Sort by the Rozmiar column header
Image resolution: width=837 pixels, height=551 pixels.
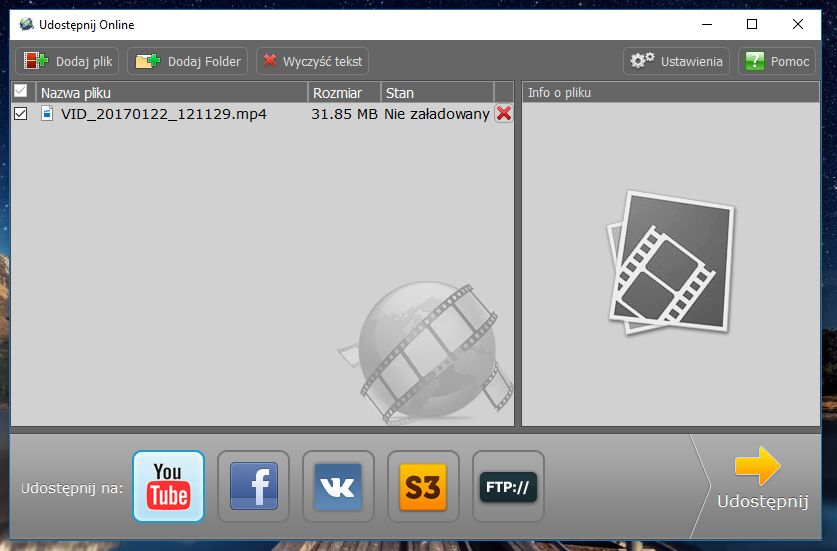coord(344,92)
